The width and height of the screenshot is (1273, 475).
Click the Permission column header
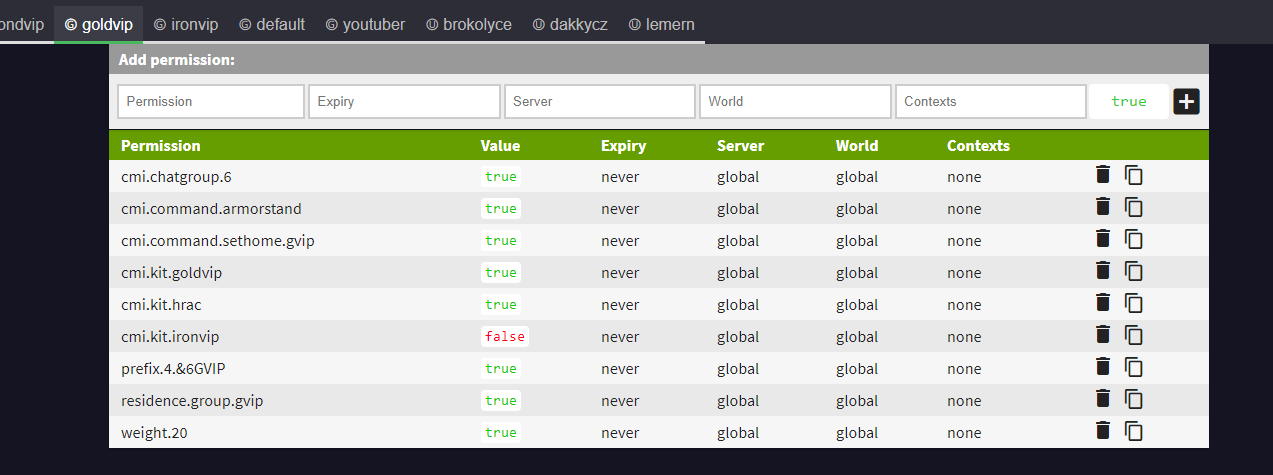coord(161,145)
